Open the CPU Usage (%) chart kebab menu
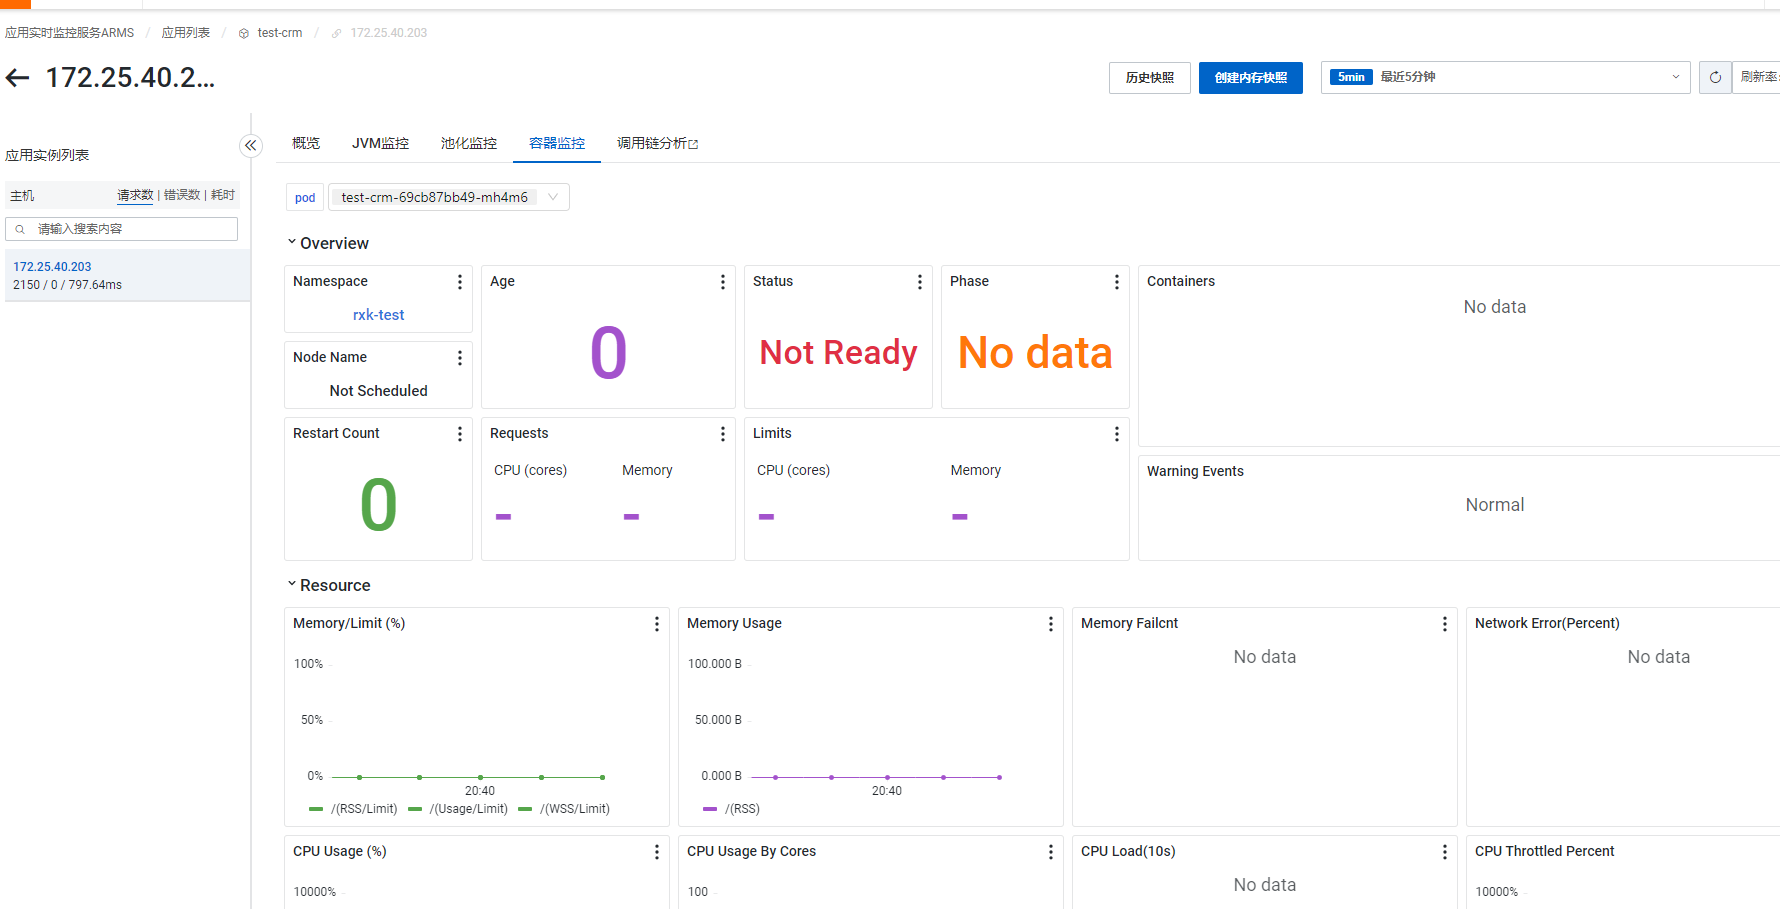1780x909 pixels. (x=657, y=852)
